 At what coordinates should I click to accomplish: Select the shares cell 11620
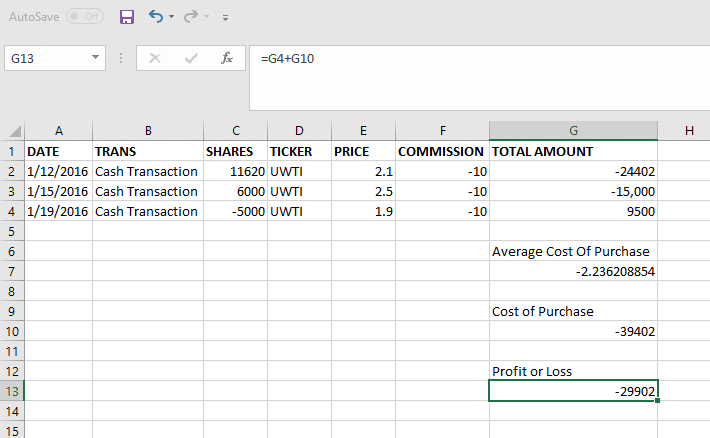click(235, 171)
